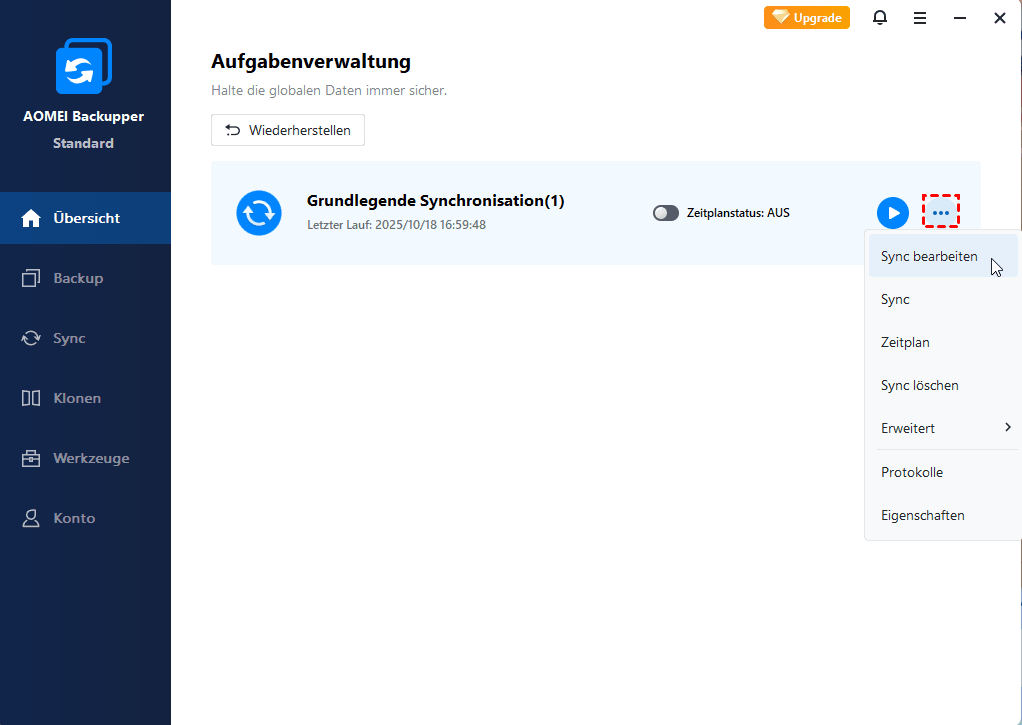
Task: Open the Klonen section
Action: (x=85, y=398)
